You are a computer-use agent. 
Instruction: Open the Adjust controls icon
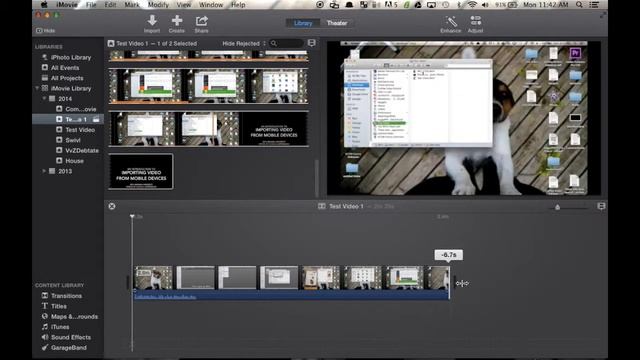[476, 20]
